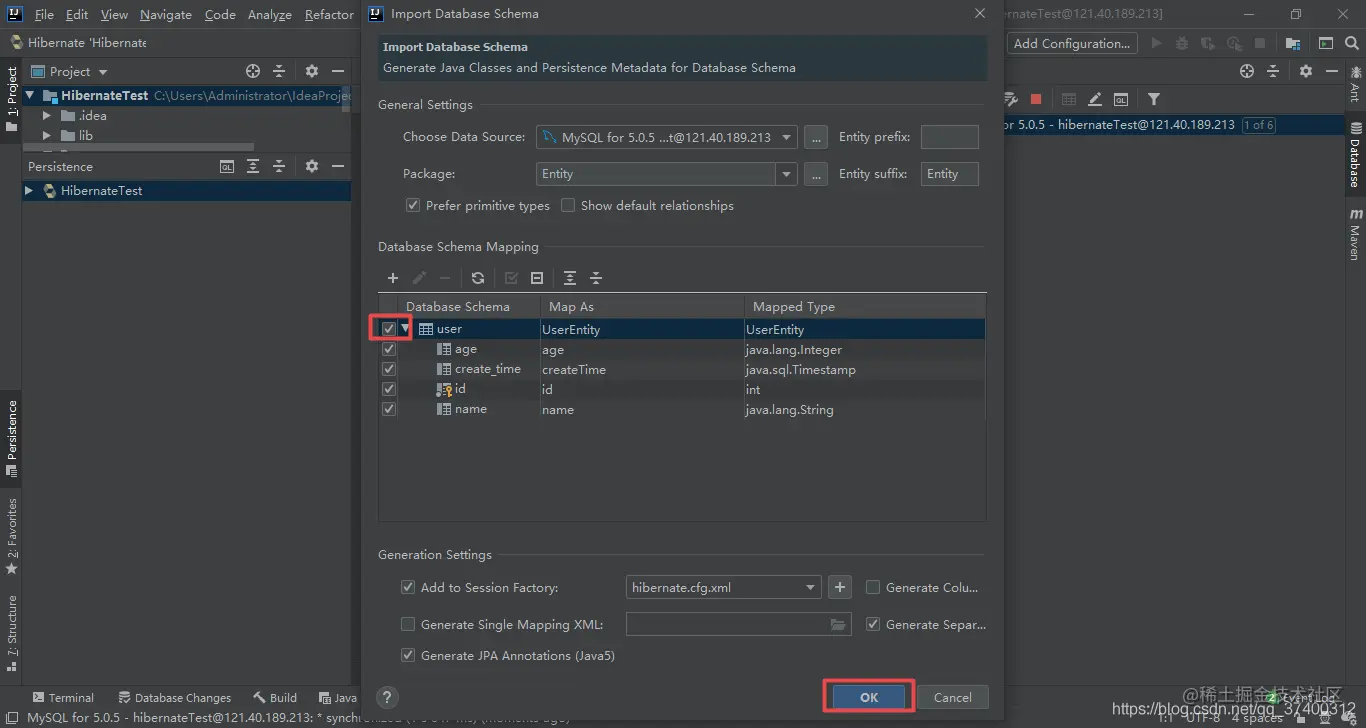Enable Show default relationships checkbox
Image resolution: width=1366 pixels, height=728 pixels.
[568, 205]
